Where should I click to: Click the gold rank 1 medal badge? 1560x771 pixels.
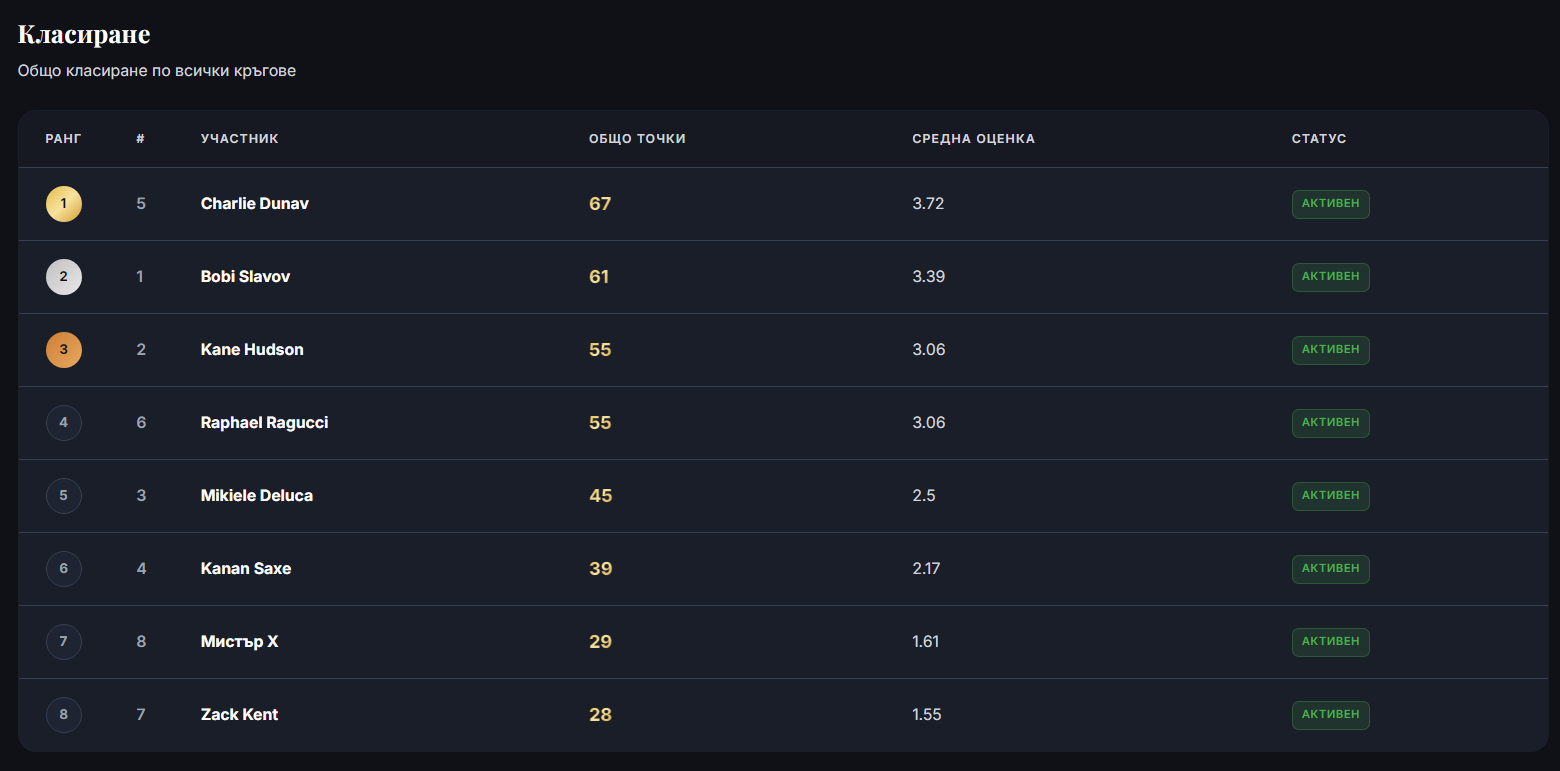coord(64,204)
